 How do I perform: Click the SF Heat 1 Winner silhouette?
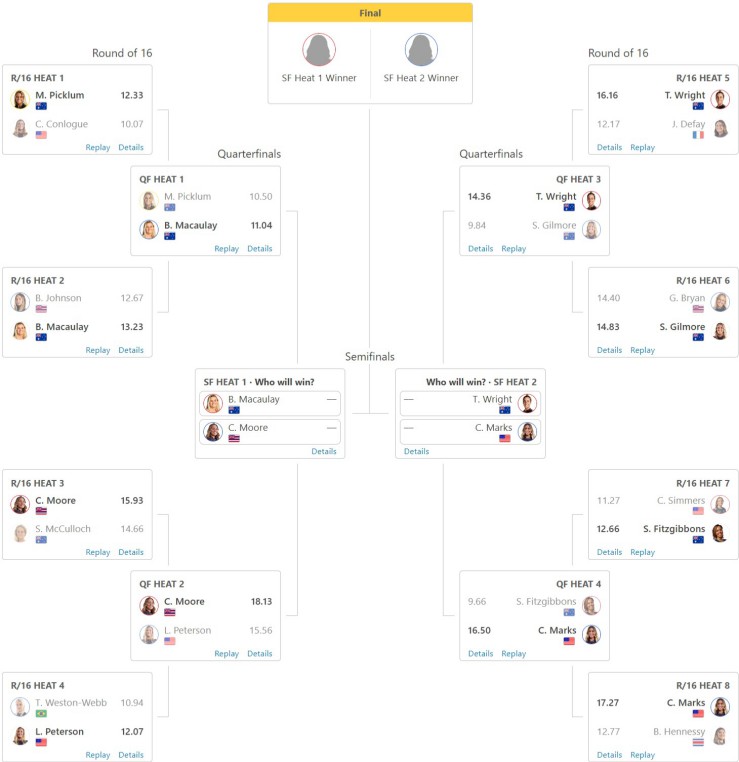click(x=319, y=50)
